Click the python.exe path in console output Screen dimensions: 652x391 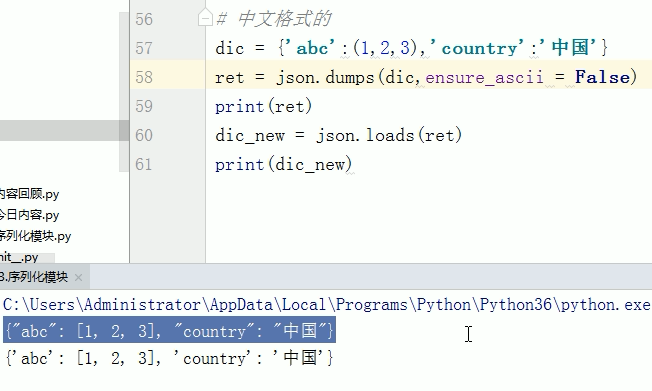(x=326, y=305)
